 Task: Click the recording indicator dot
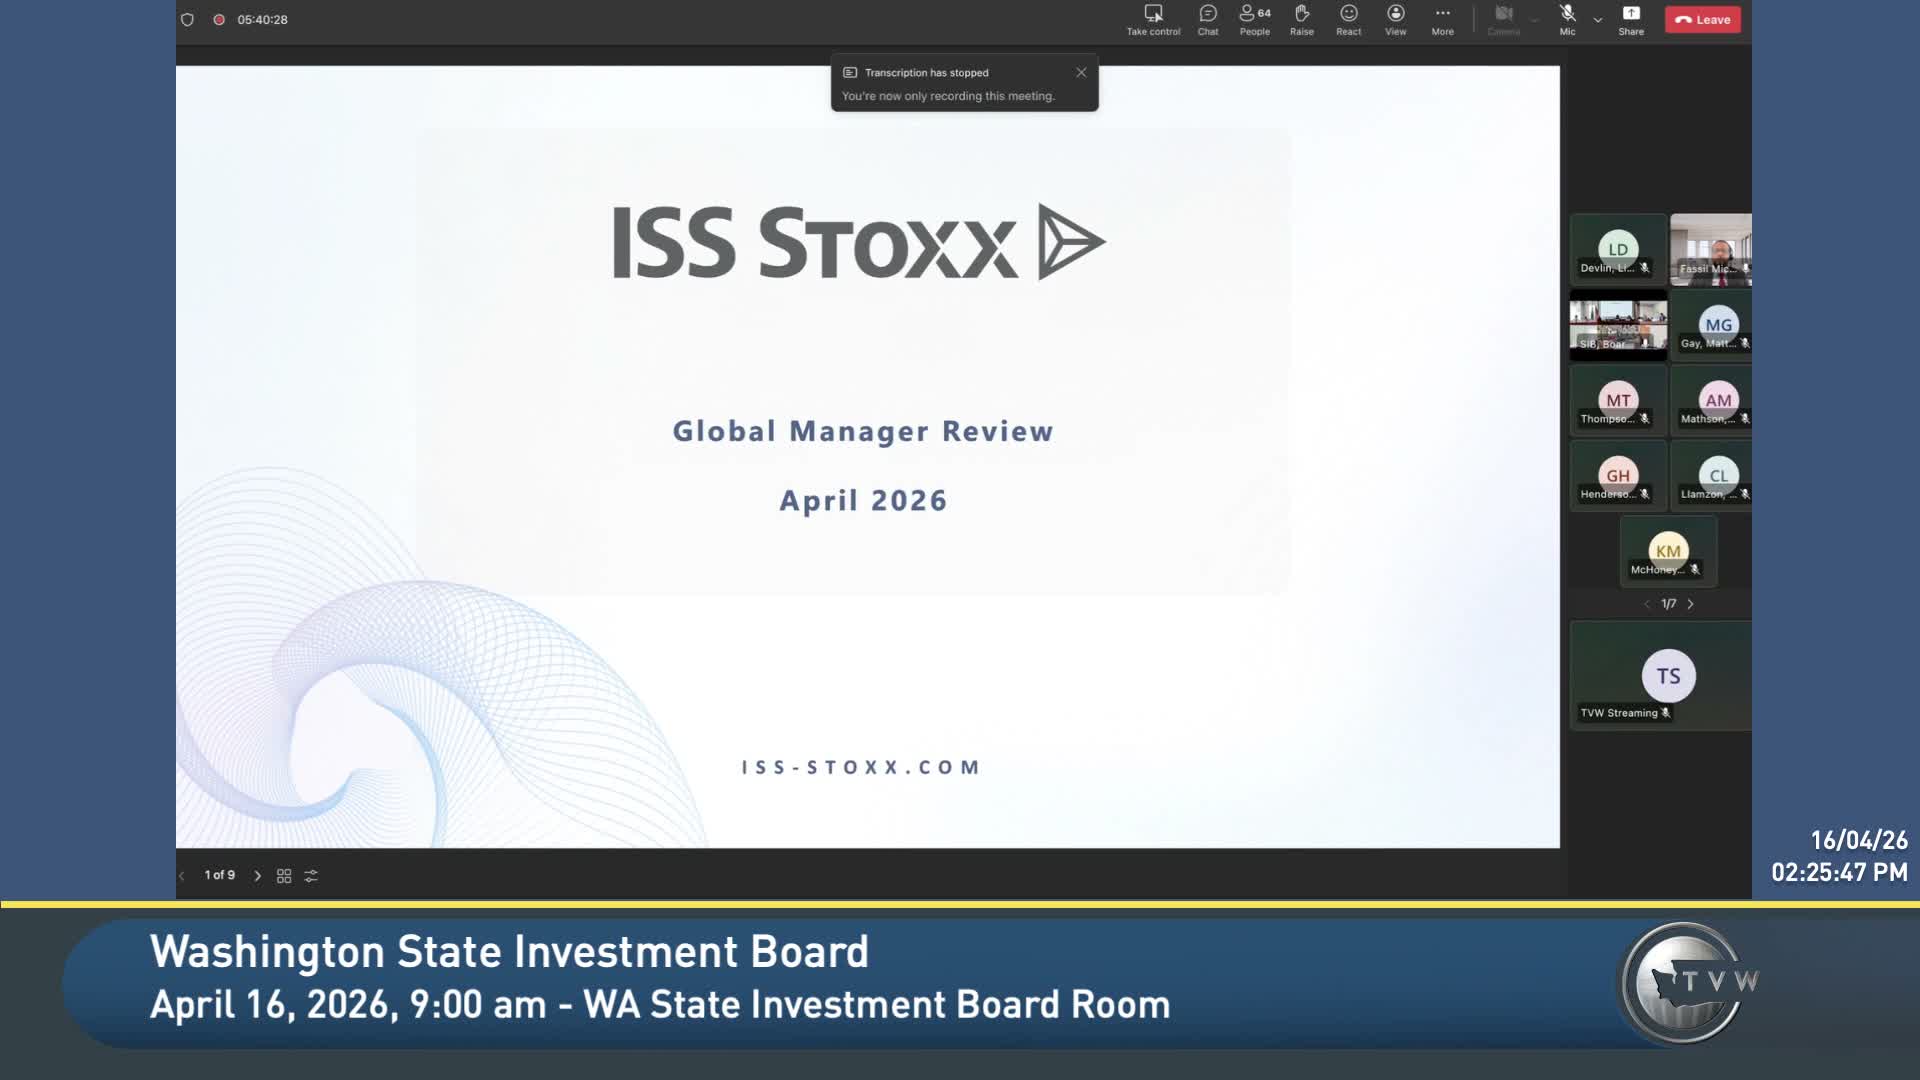click(218, 20)
